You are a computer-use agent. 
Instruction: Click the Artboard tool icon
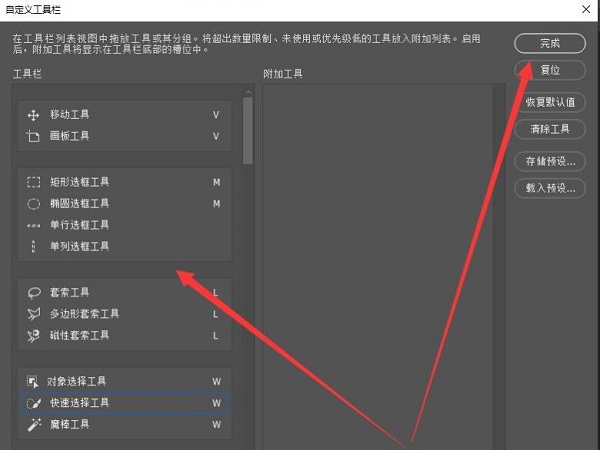(33, 136)
